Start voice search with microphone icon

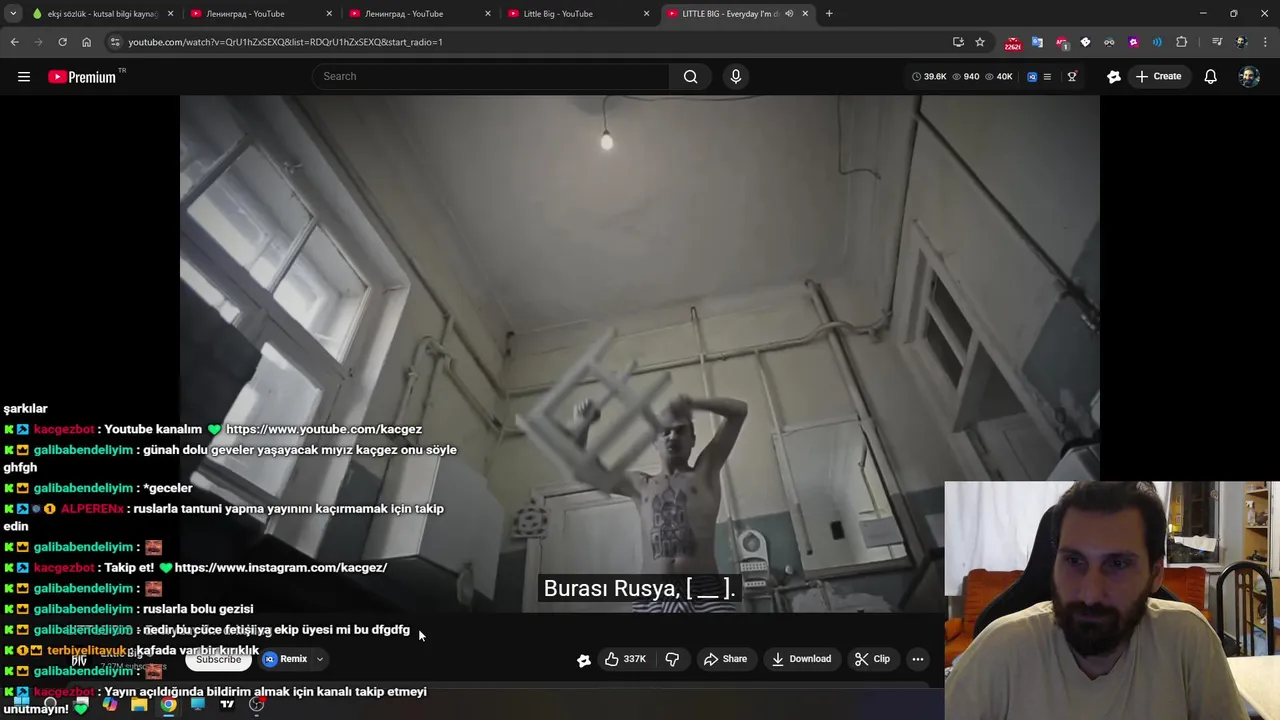coord(735,76)
